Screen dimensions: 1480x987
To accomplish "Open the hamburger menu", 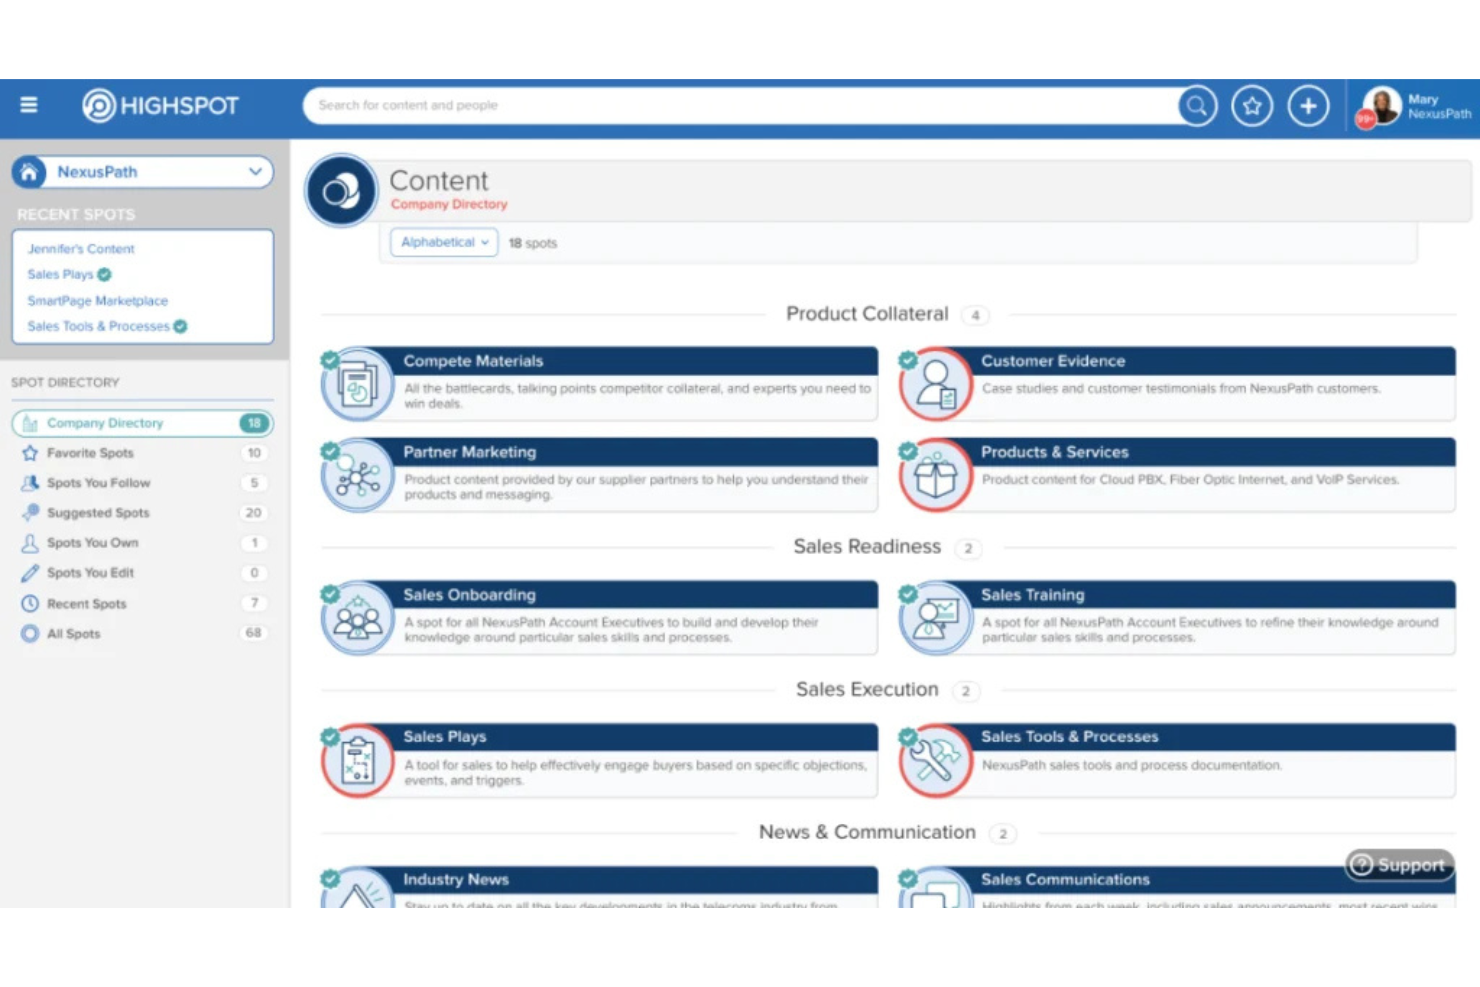I will point(29,105).
